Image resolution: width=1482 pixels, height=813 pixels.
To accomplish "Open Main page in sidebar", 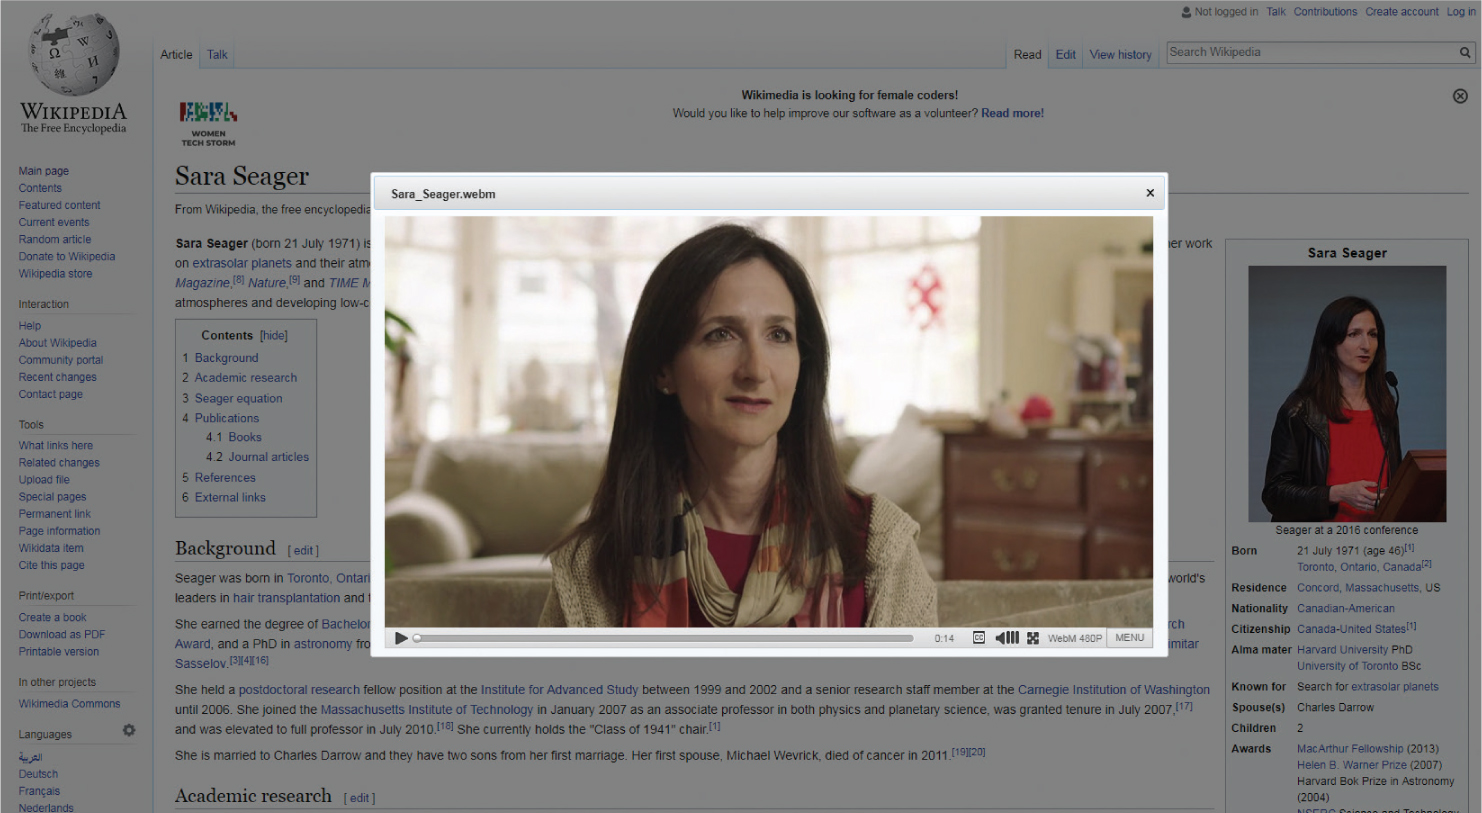I will click(x=43, y=171).
